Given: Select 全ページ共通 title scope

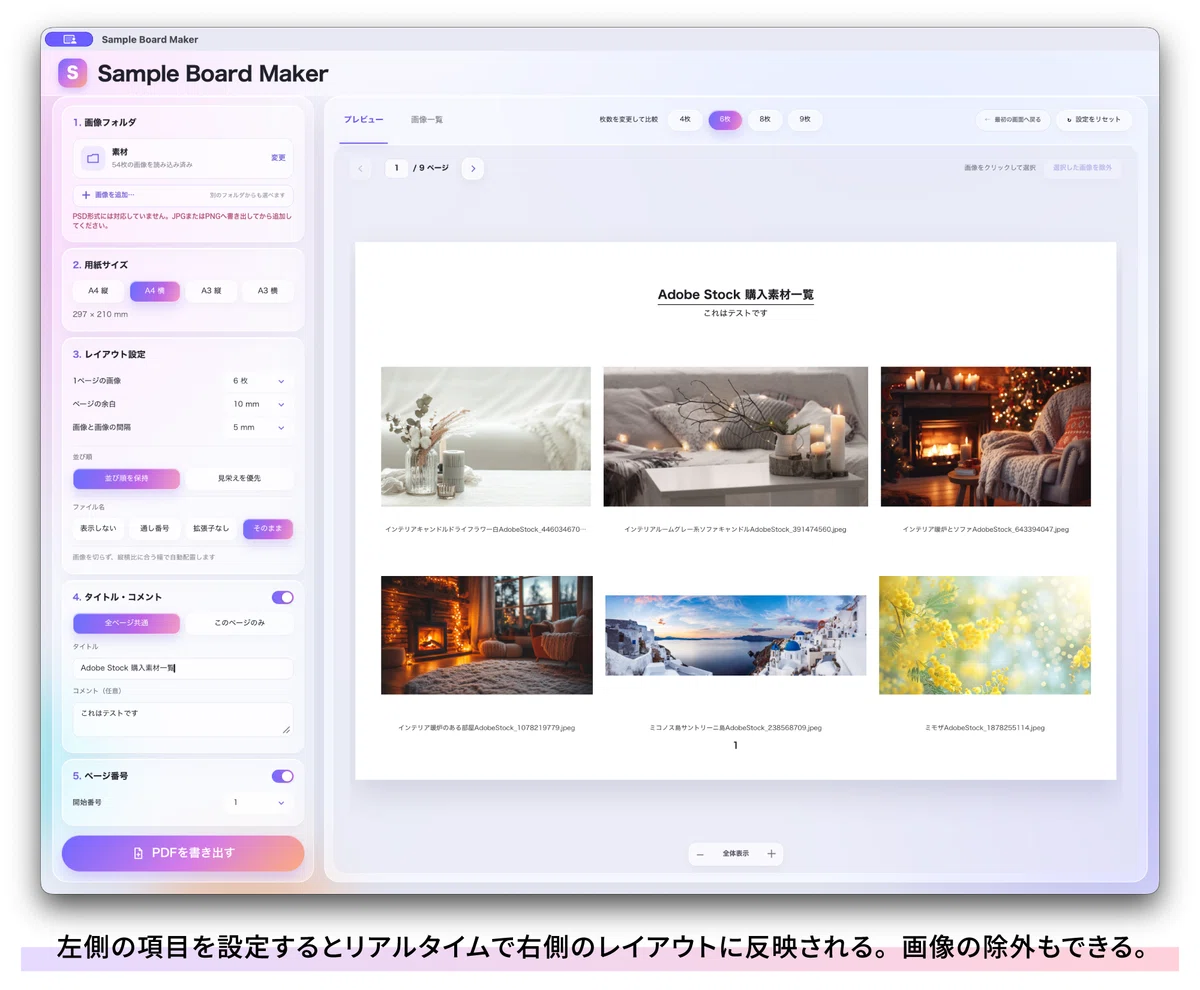Looking at the screenshot, I should pos(127,623).
